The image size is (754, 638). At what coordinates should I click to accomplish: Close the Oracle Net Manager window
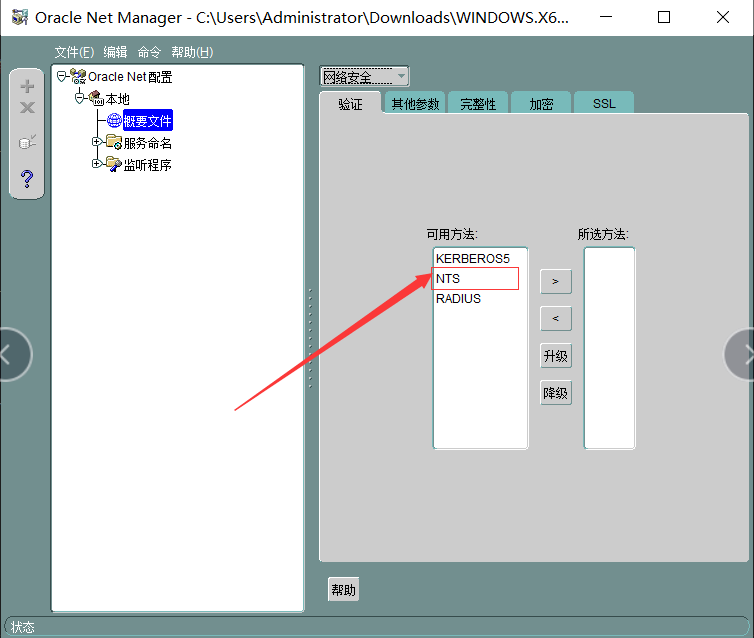click(723, 17)
